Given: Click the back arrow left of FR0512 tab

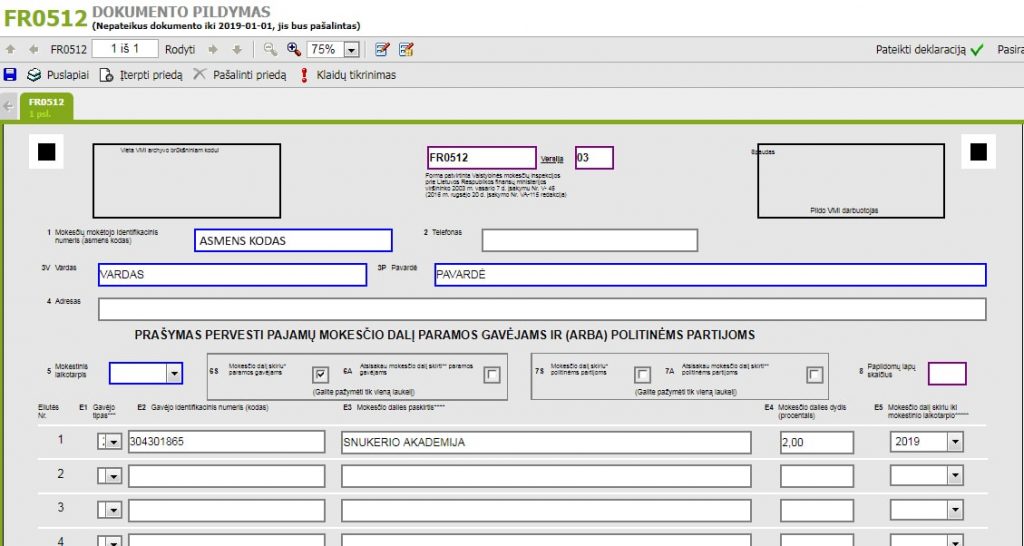Looking at the screenshot, I should [8, 106].
